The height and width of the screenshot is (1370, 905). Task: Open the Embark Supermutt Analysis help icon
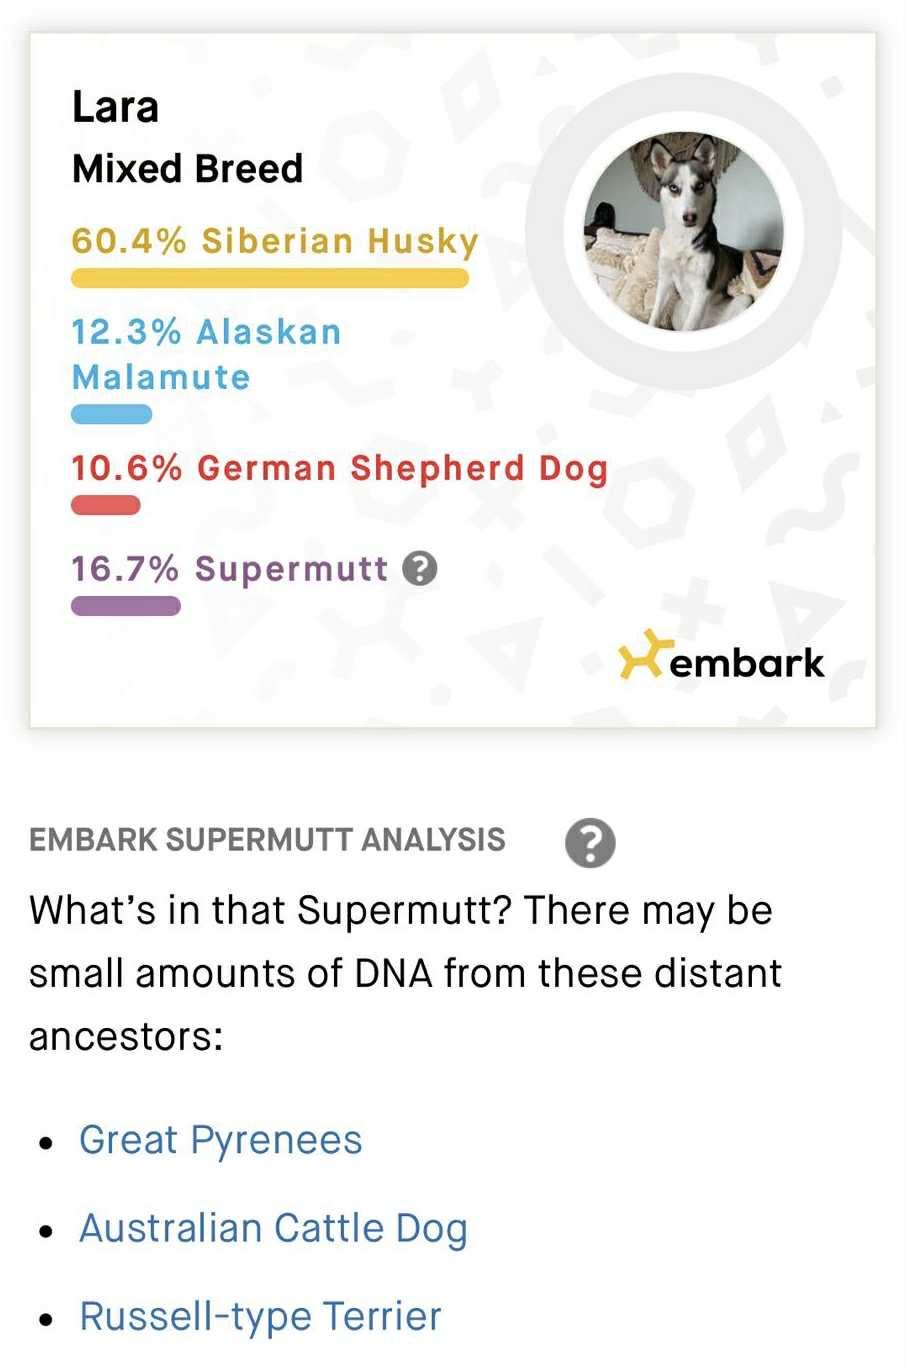click(590, 842)
